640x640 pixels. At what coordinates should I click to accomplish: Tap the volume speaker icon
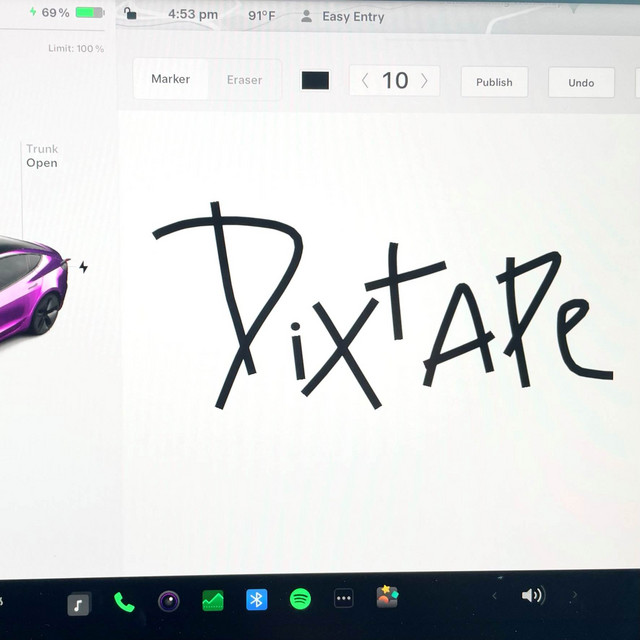pos(532,596)
